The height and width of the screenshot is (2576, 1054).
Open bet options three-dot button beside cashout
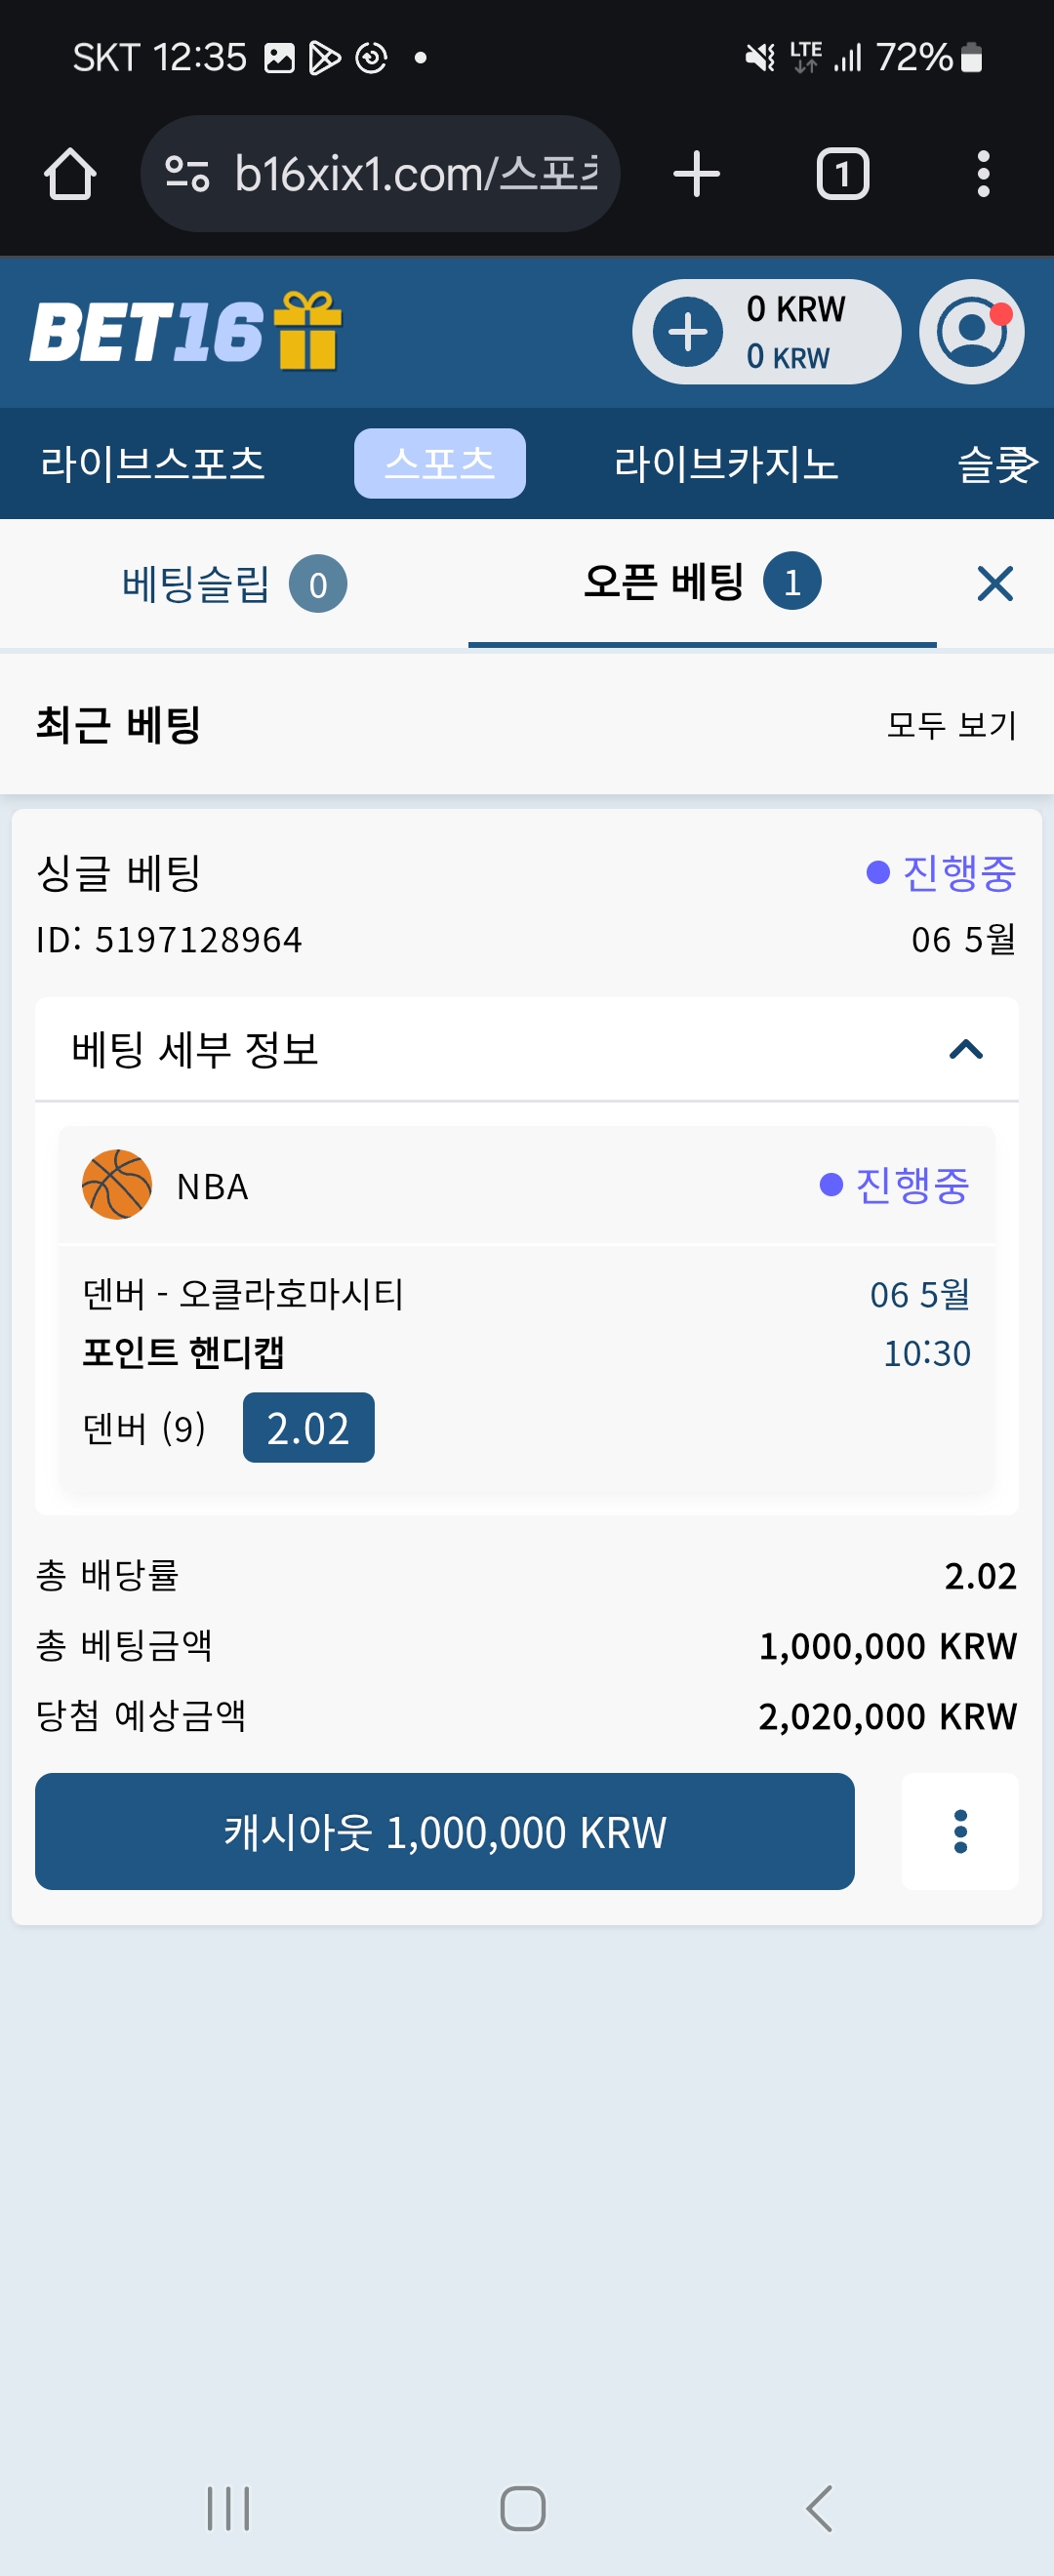pyautogui.click(x=960, y=1831)
